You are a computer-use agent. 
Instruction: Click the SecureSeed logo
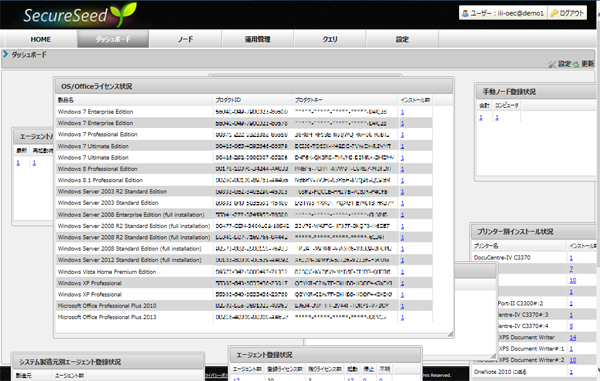coord(80,15)
